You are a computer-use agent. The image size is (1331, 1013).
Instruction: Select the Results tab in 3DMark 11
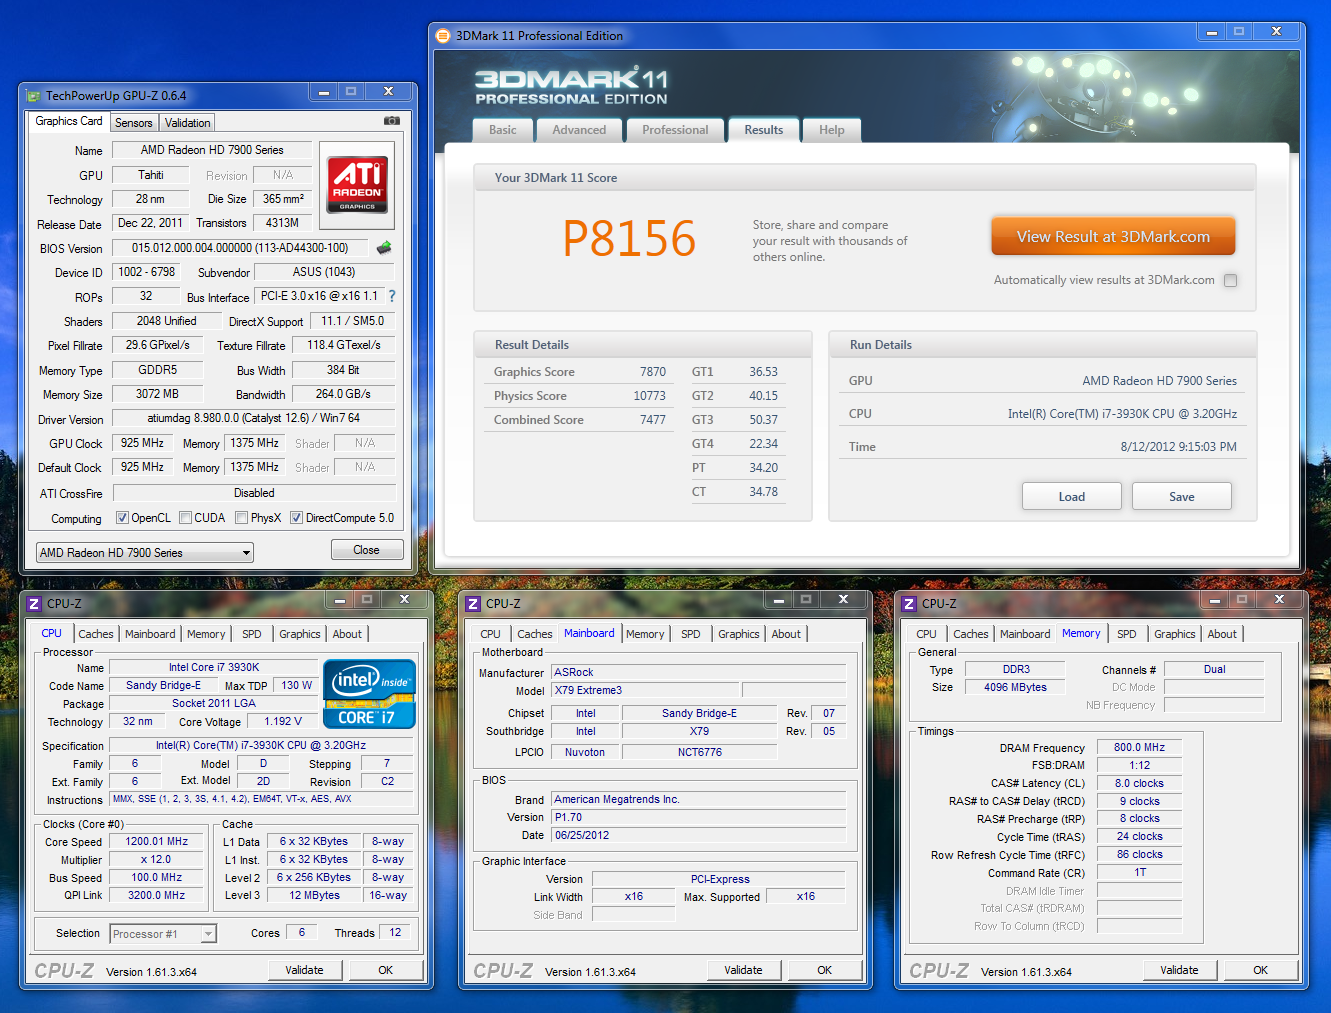click(x=764, y=130)
